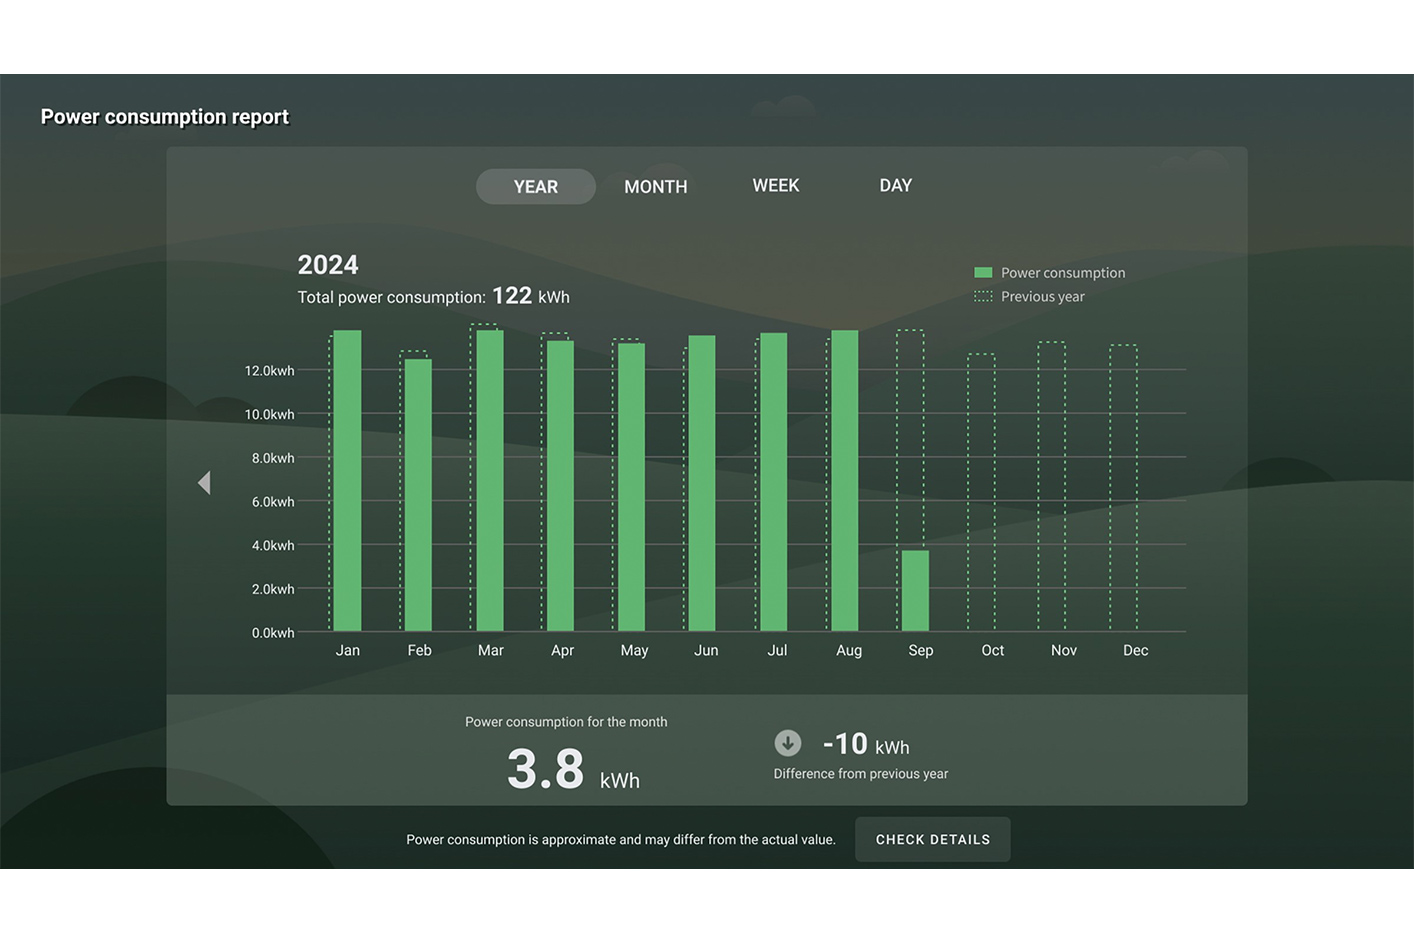Screen dimensions: 1414x943
Task: Click the dotted Previous year legend icon
Action: [x=983, y=297]
